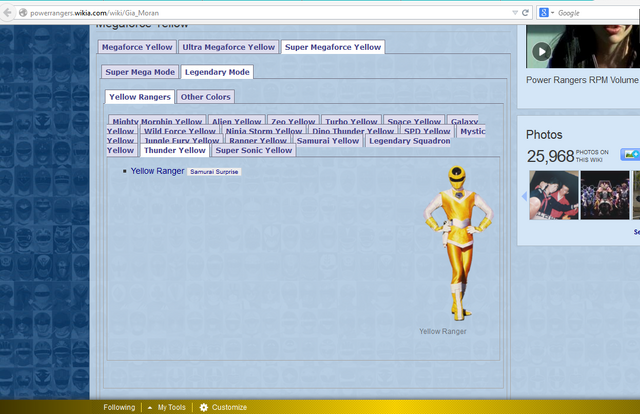Follow the Yellow Ranger bullet link
Image resolution: width=640 pixels, height=414 pixels.
(x=157, y=171)
